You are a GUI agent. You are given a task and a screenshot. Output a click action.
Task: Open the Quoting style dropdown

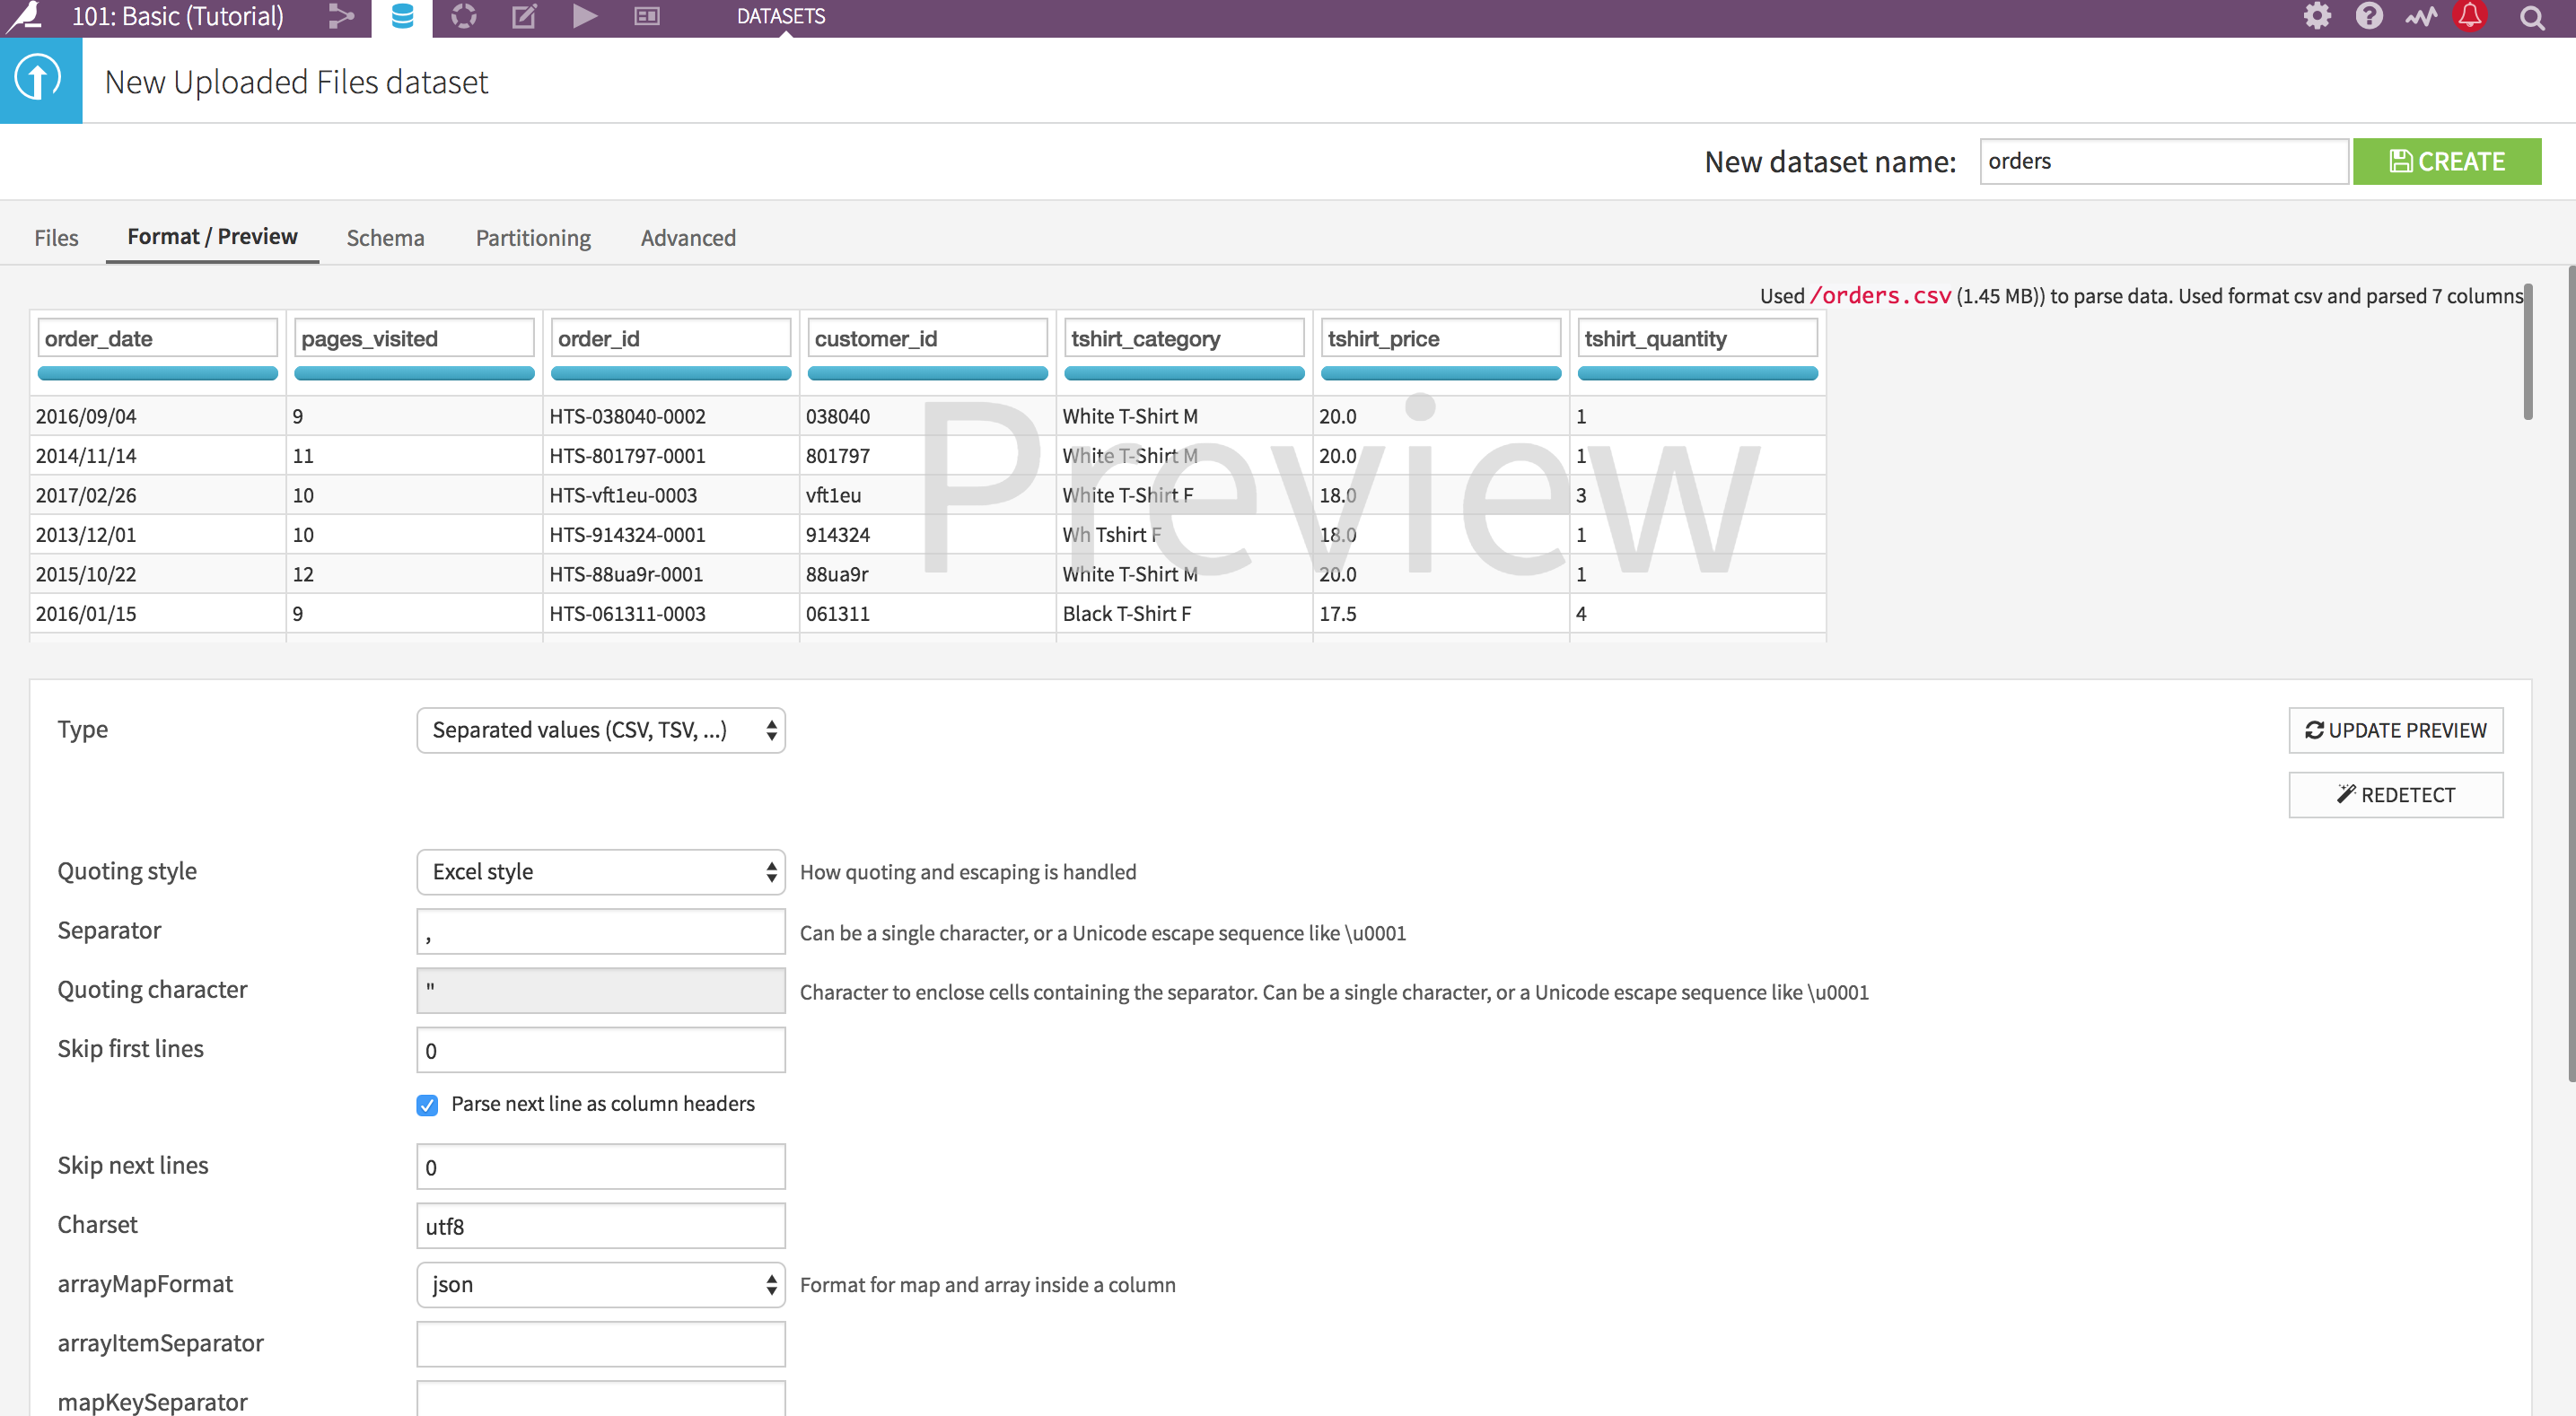pyautogui.click(x=600, y=871)
